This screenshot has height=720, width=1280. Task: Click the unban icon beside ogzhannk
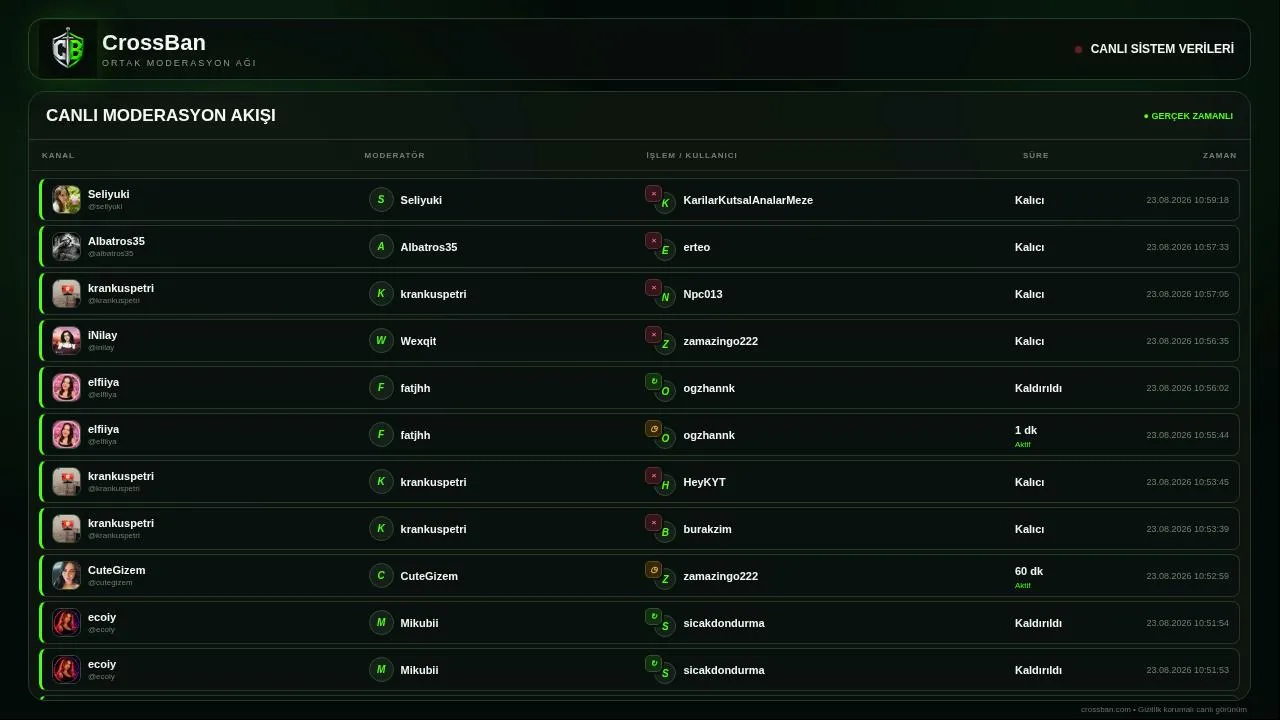[653, 382]
